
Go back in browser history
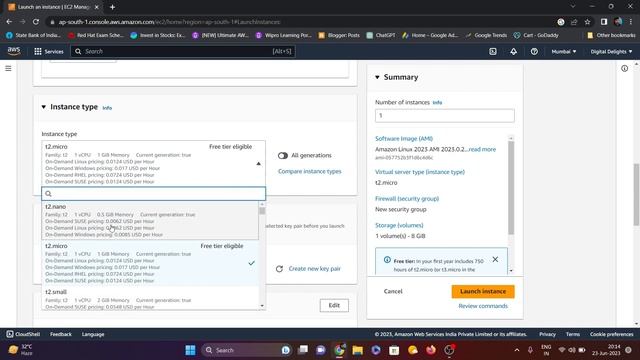(9, 22)
